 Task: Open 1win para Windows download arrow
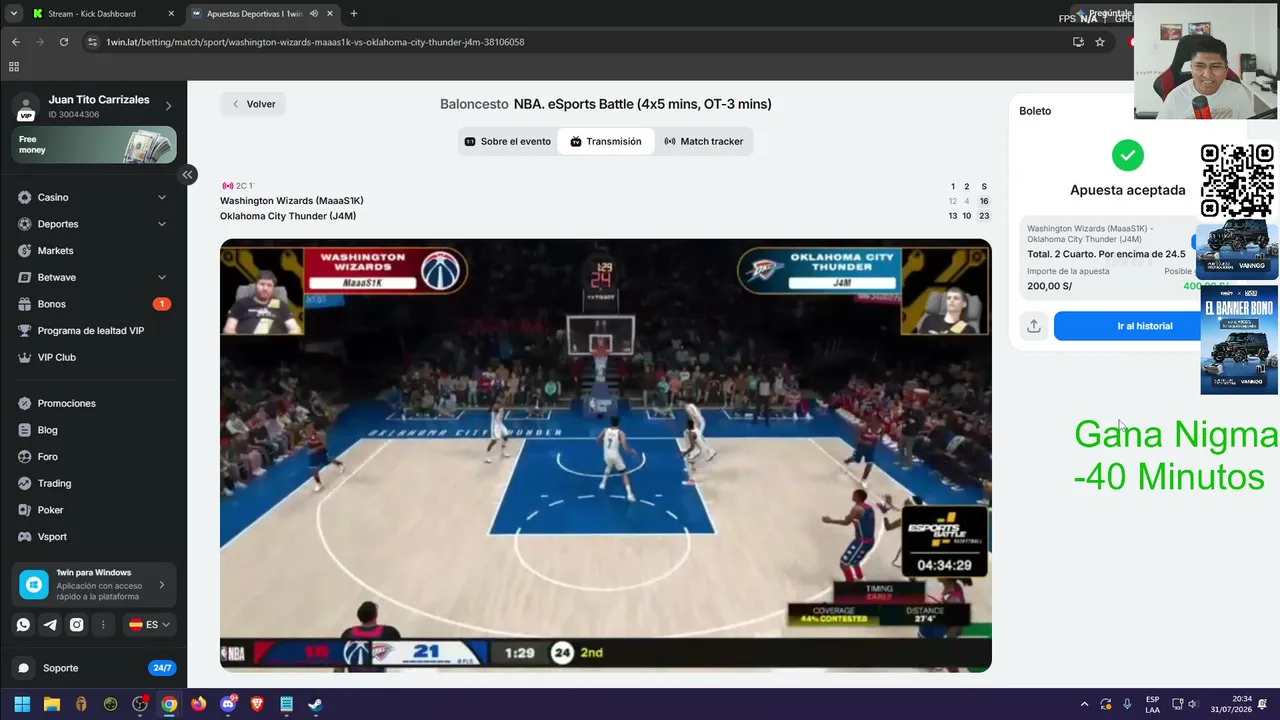coord(162,585)
